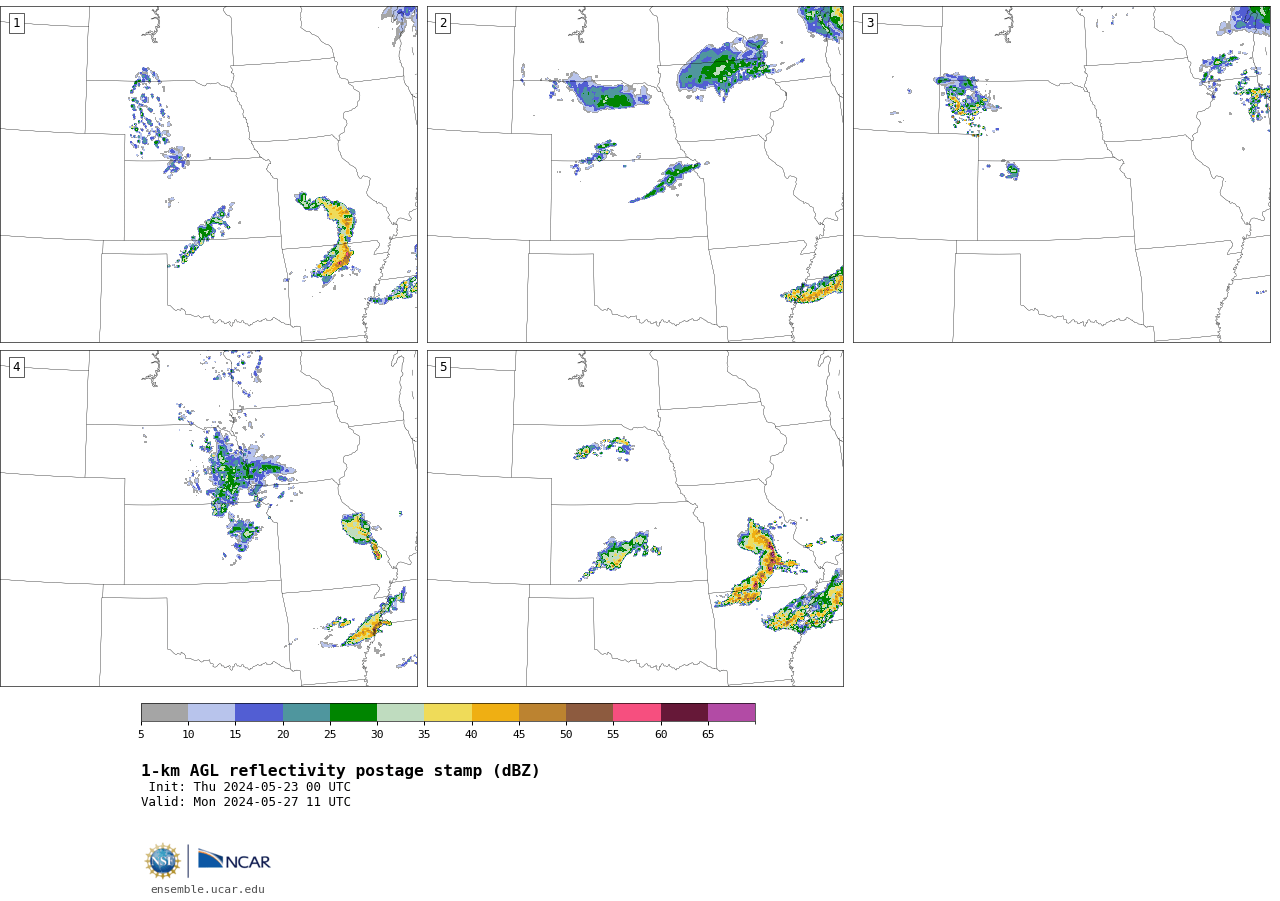Click the orange 40-45 dBZ swatch
This screenshot has width=1280, height=901.
(495, 713)
